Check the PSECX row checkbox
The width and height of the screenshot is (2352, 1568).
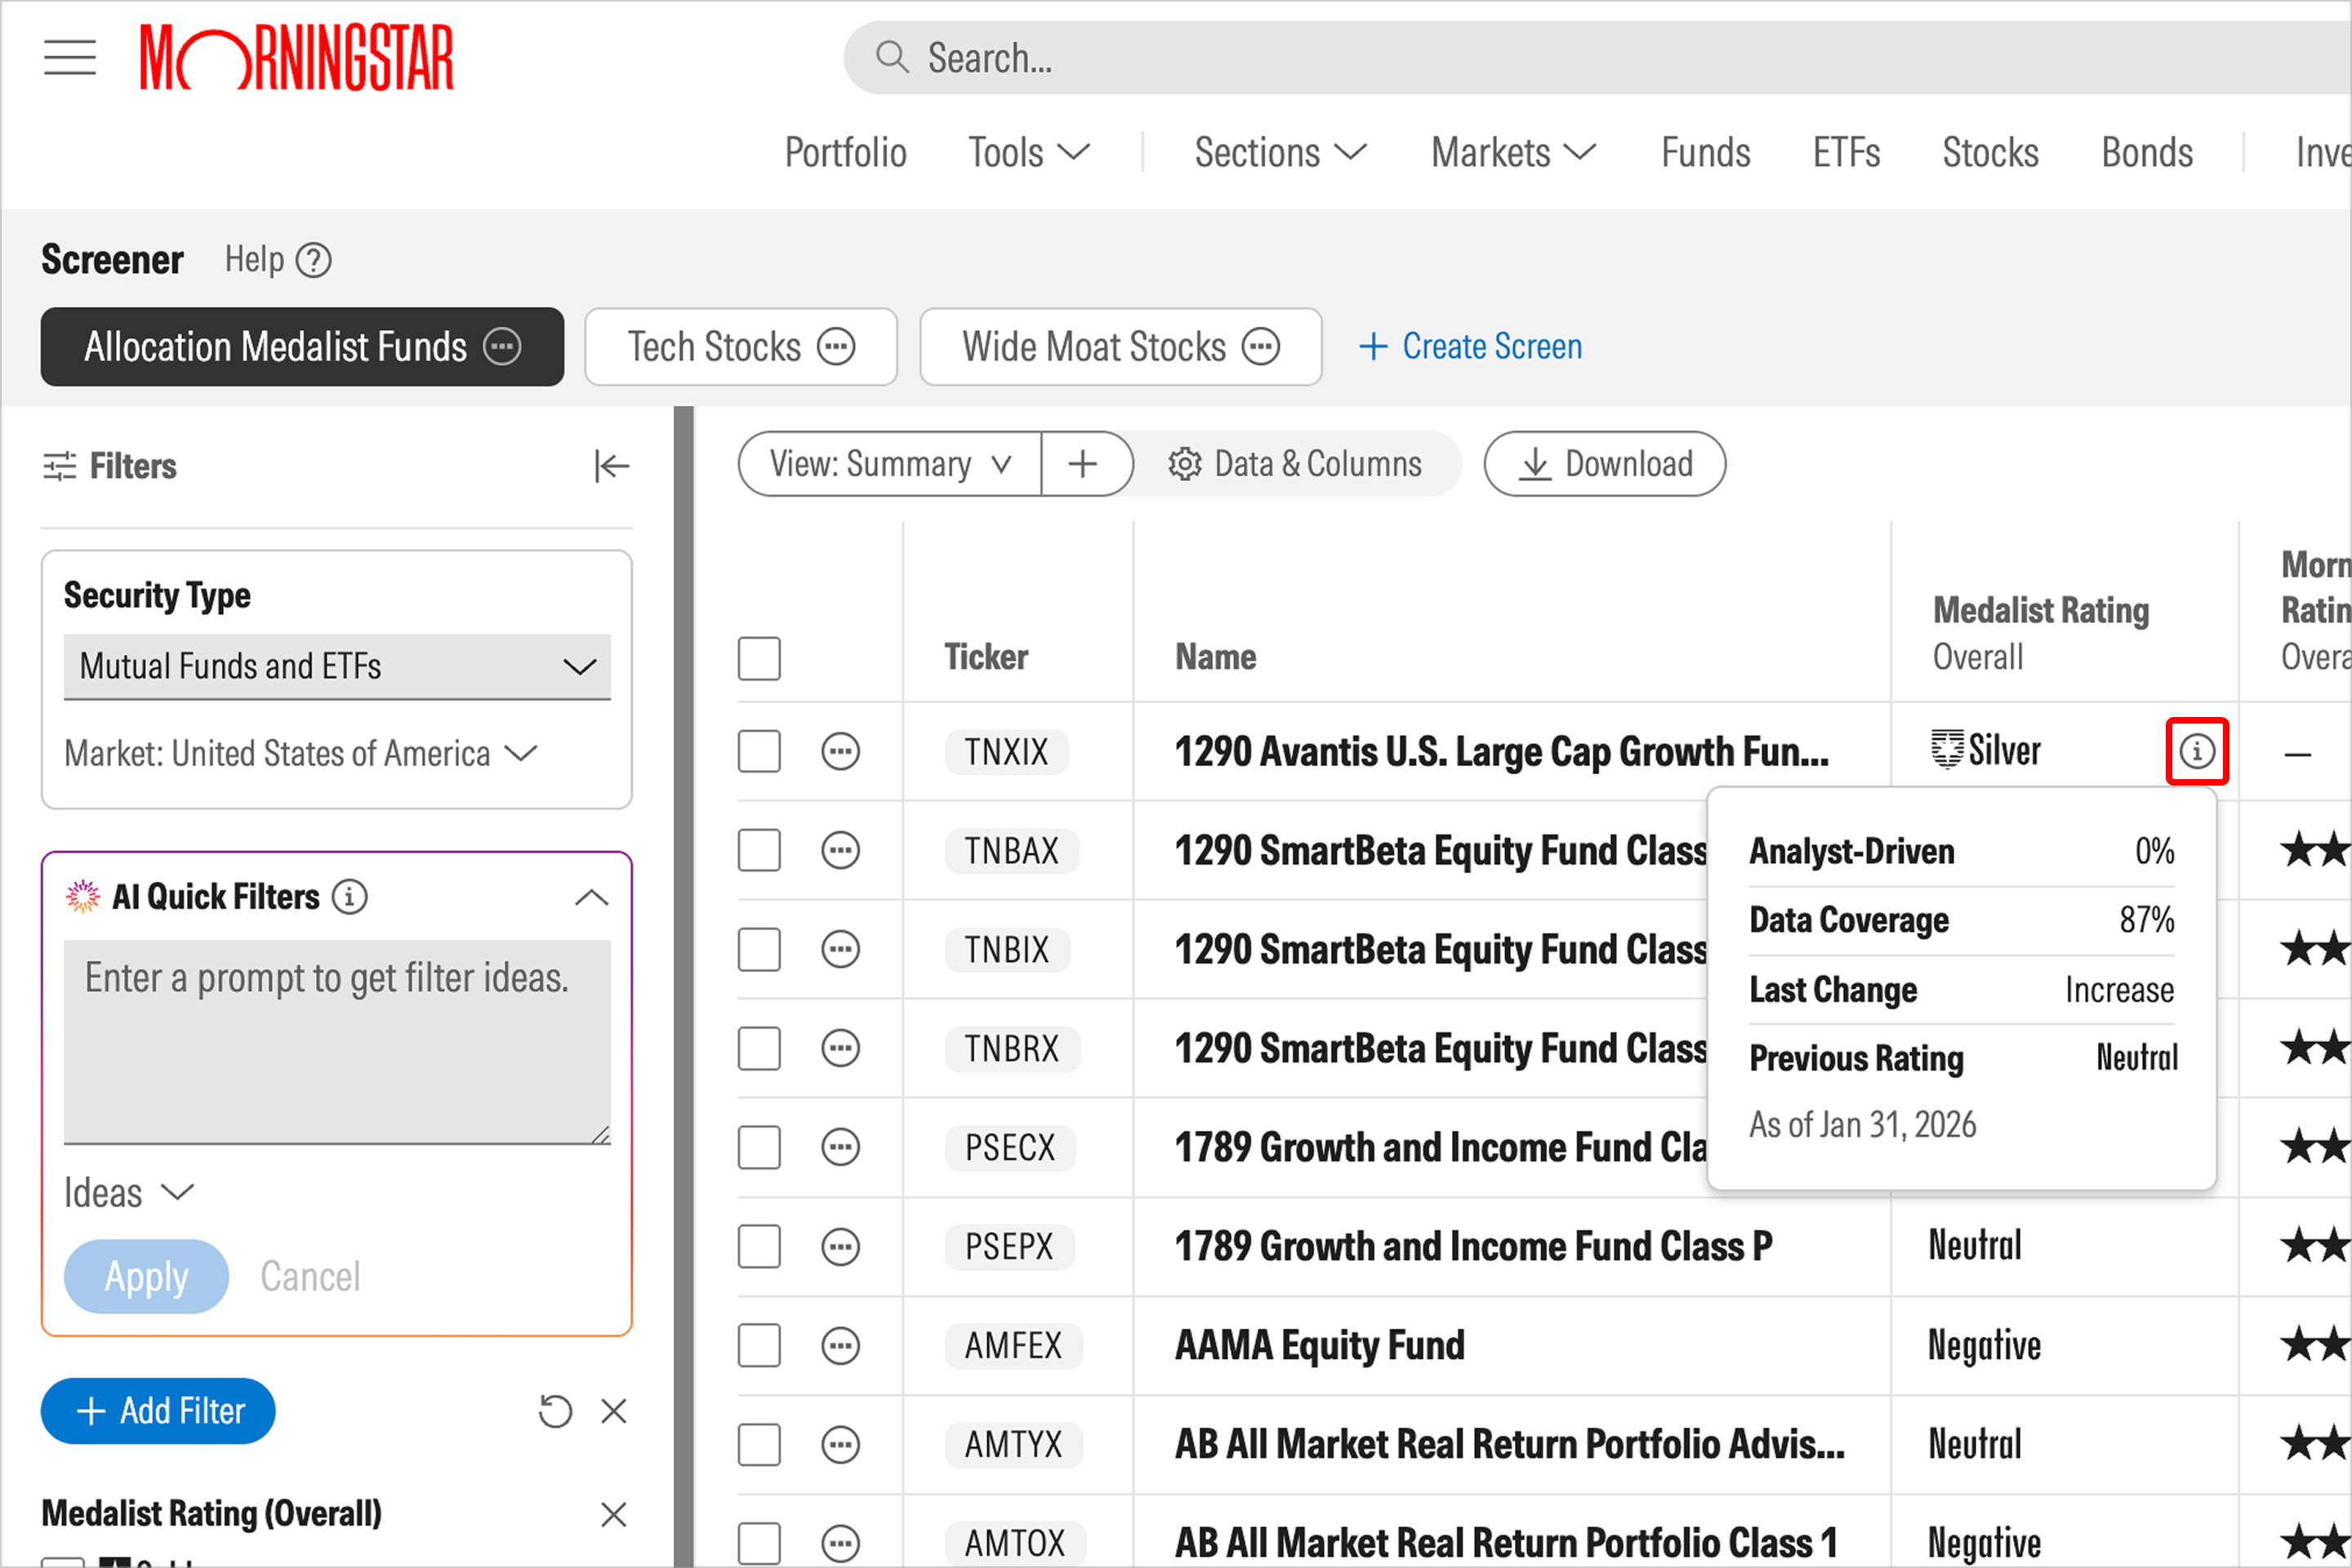click(759, 1148)
